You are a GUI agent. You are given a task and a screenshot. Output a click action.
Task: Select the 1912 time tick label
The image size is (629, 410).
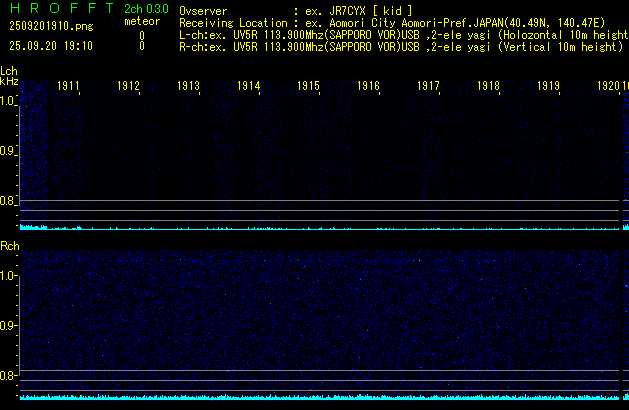point(128,87)
